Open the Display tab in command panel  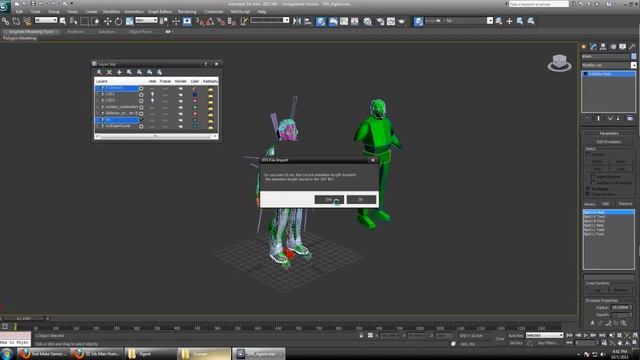(x=622, y=47)
